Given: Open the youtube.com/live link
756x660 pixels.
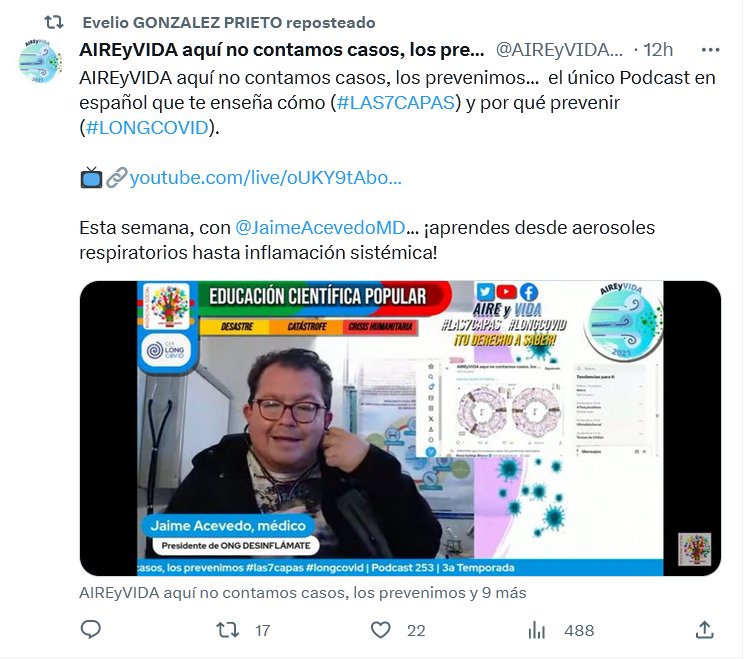Looking at the screenshot, I should coord(265,178).
